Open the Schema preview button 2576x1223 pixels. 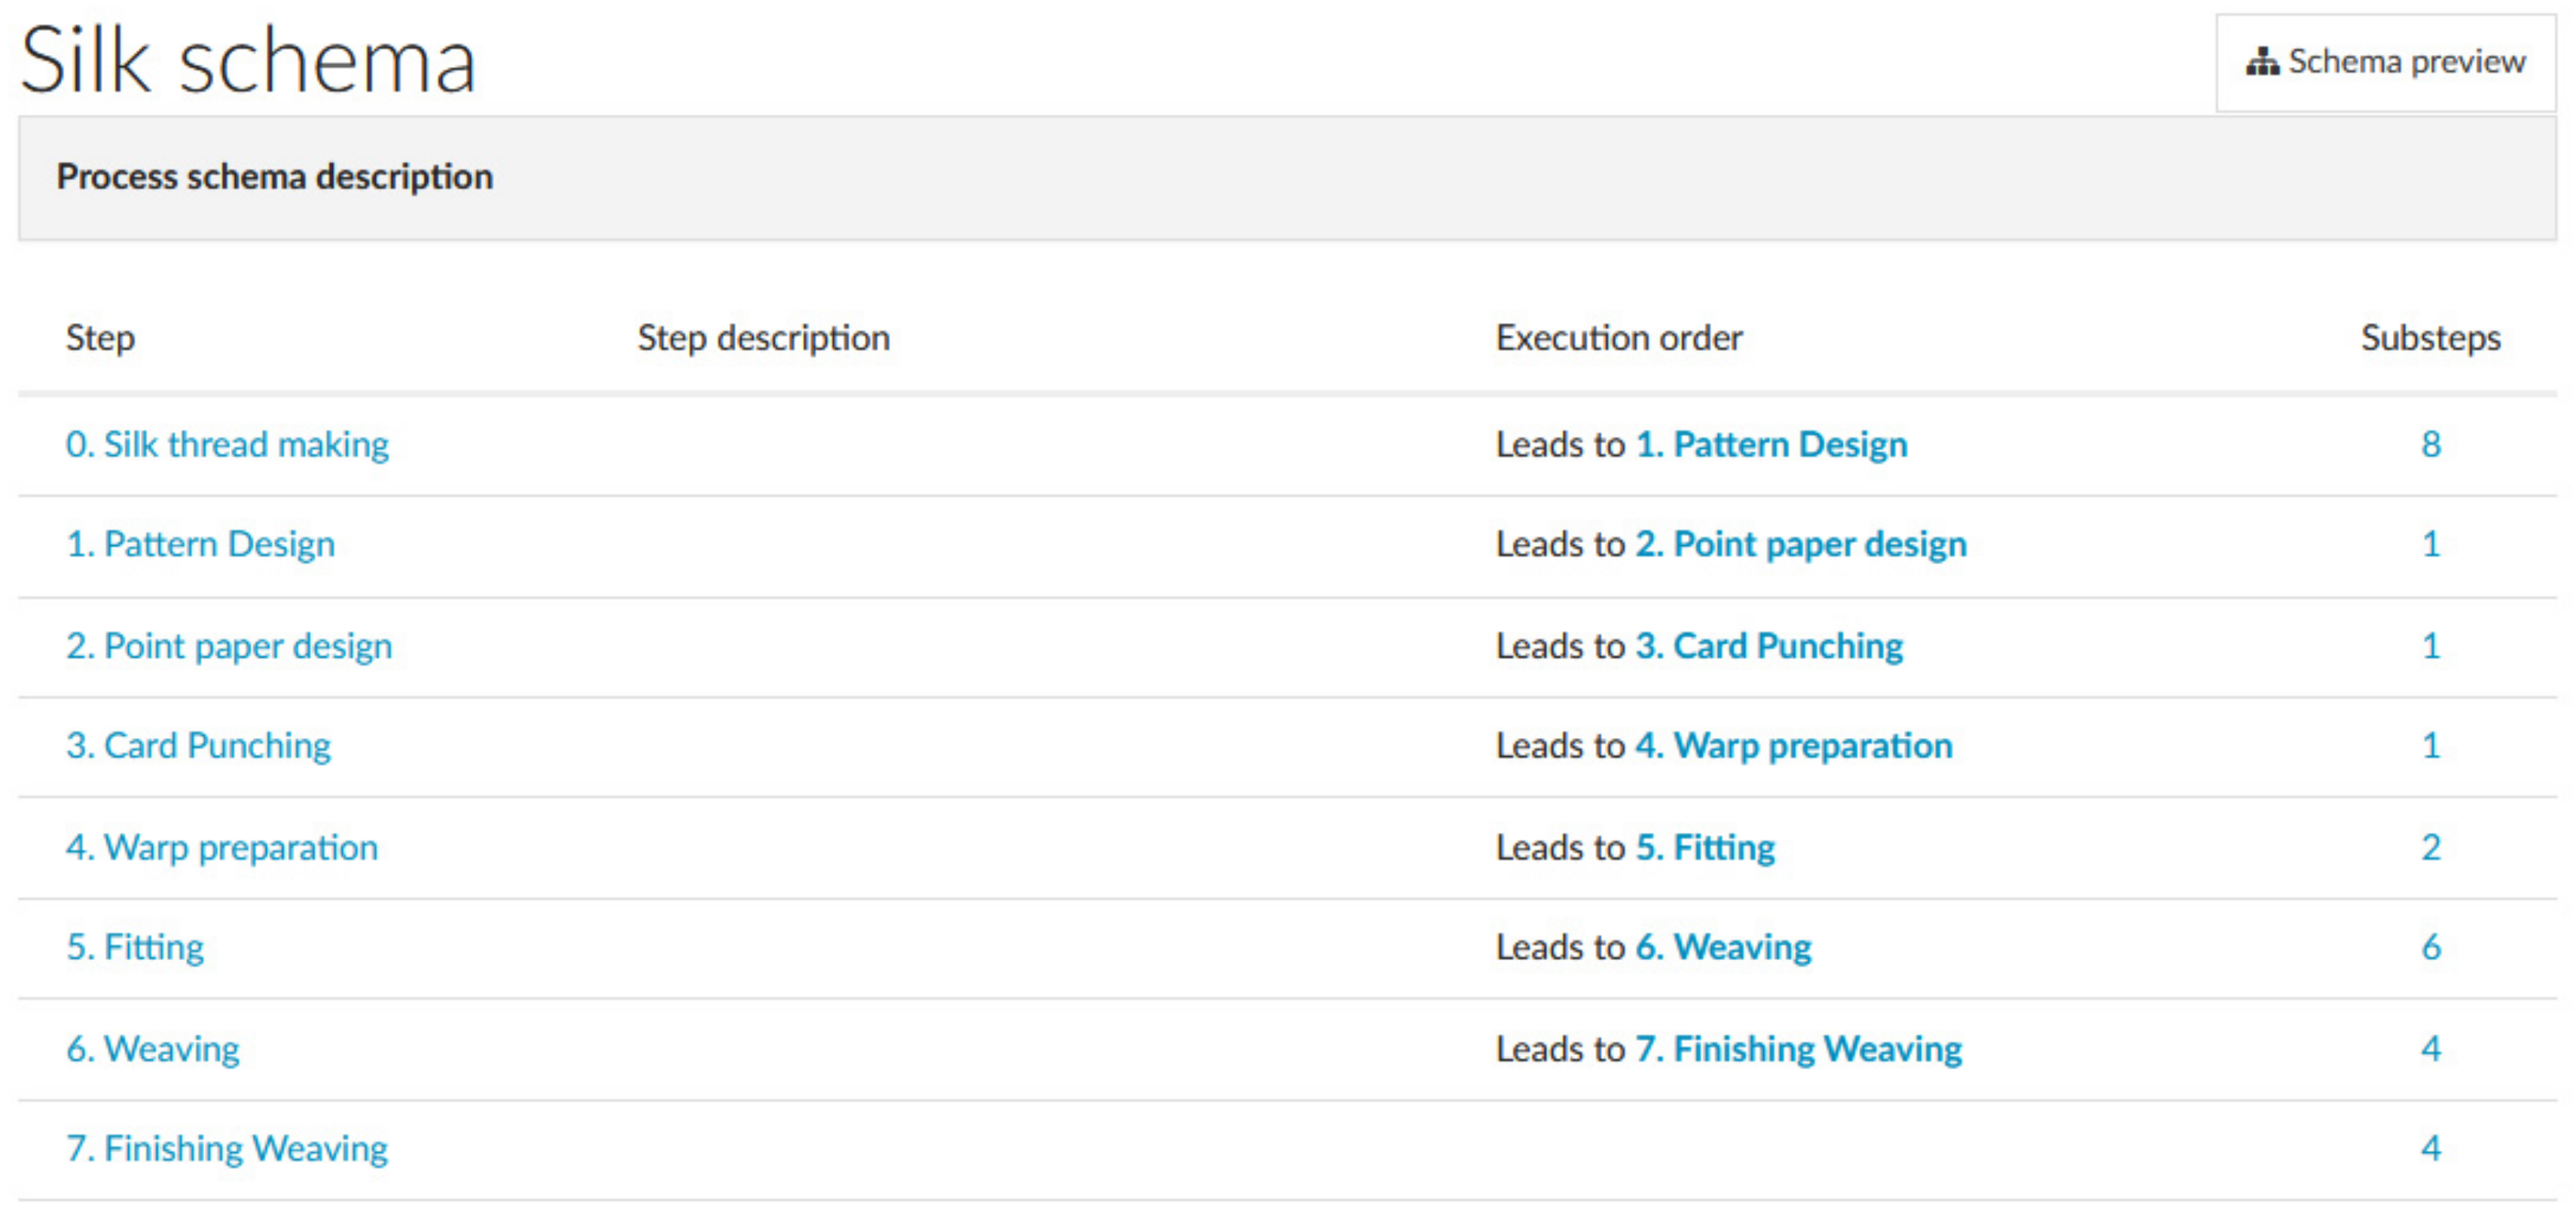2385,63
